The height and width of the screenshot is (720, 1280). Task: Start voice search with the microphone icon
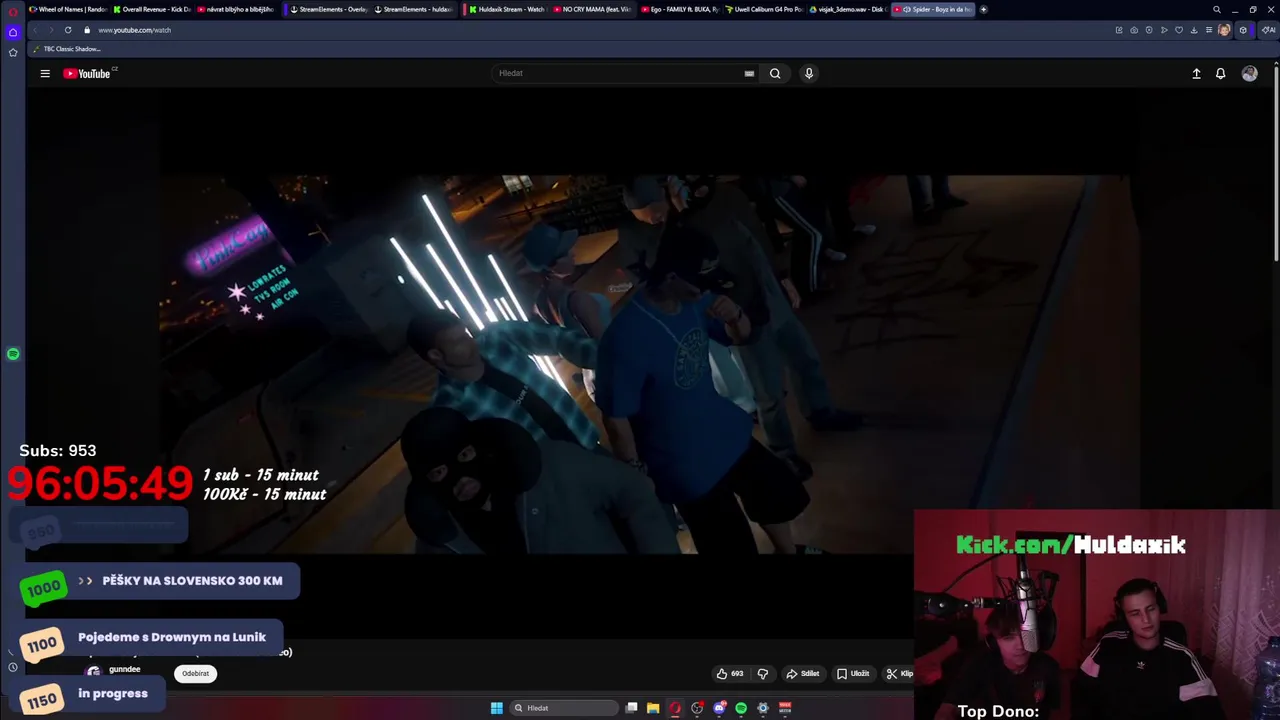[x=809, y=73]
